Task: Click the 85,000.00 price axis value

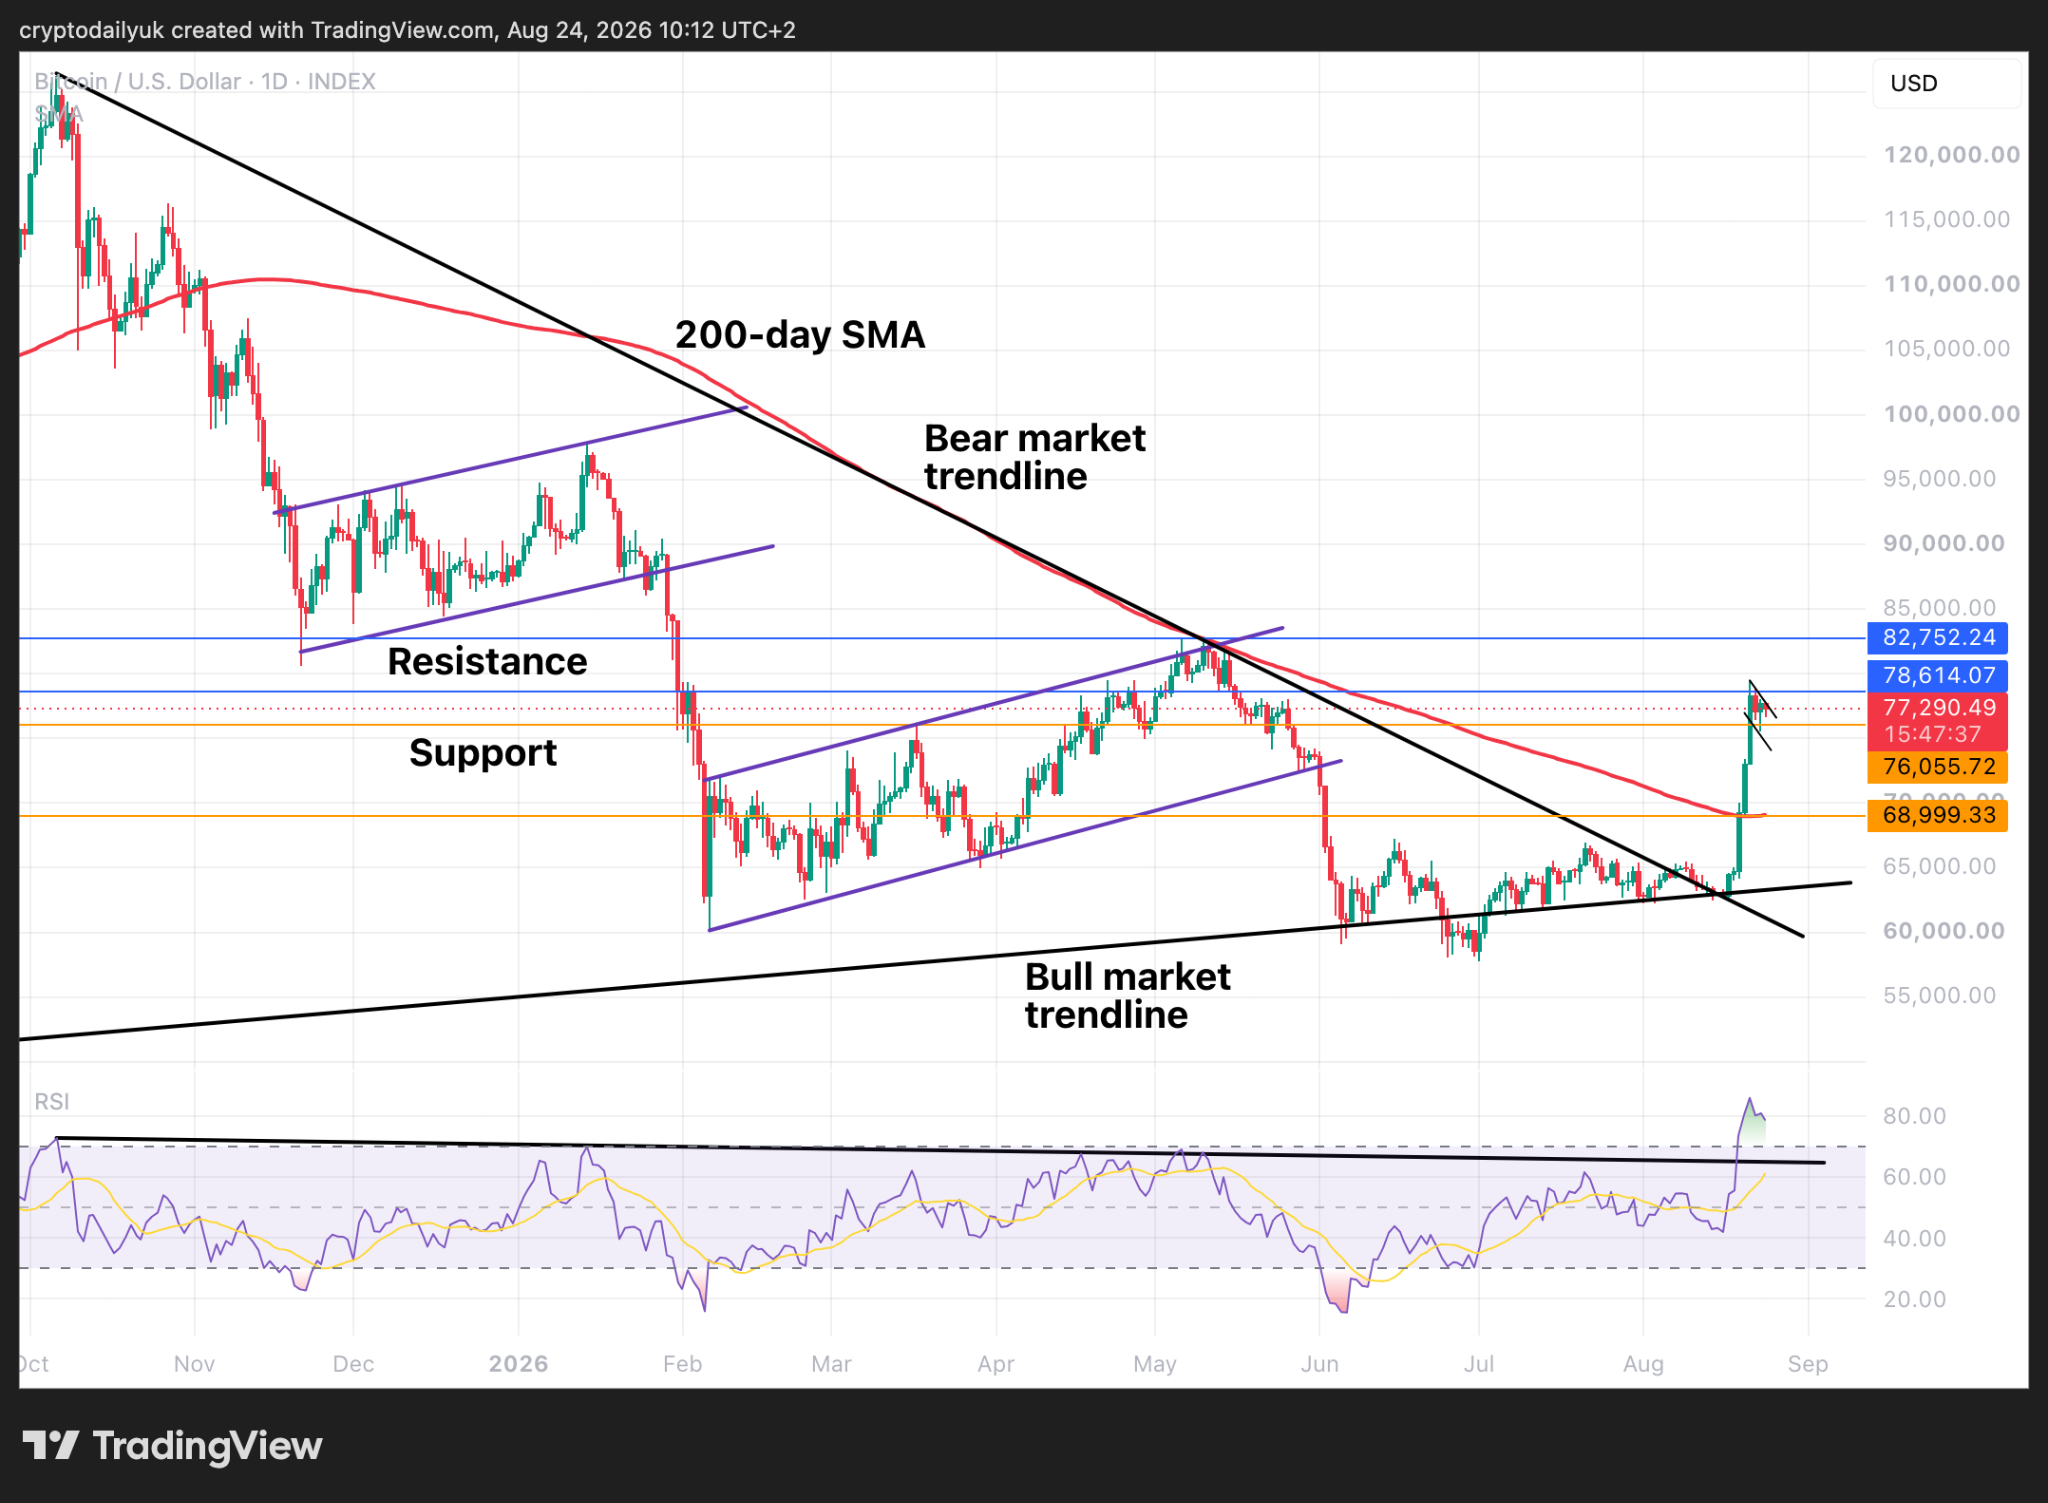Action: pyautogui.click(x=1939, y=606)
